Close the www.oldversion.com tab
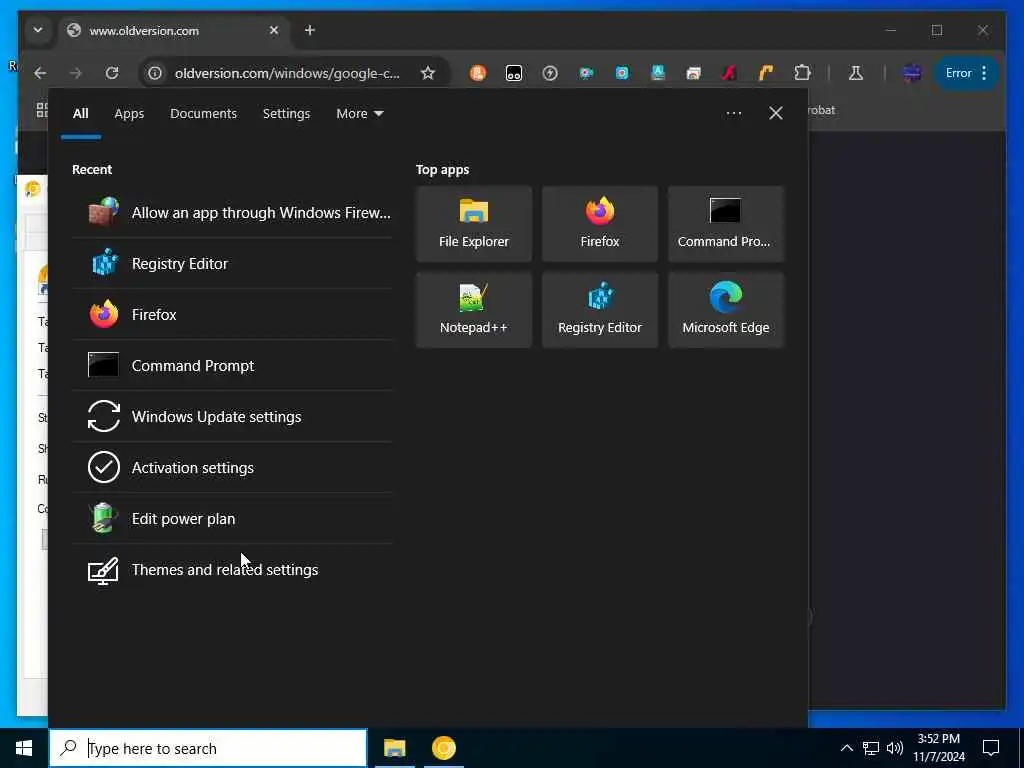Image resolution: width=1024 pixels, height=768 pixels. point(274,30)
